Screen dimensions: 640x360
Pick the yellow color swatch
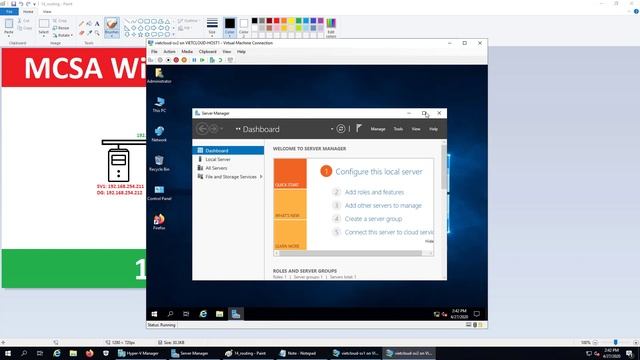pos(291,21)
